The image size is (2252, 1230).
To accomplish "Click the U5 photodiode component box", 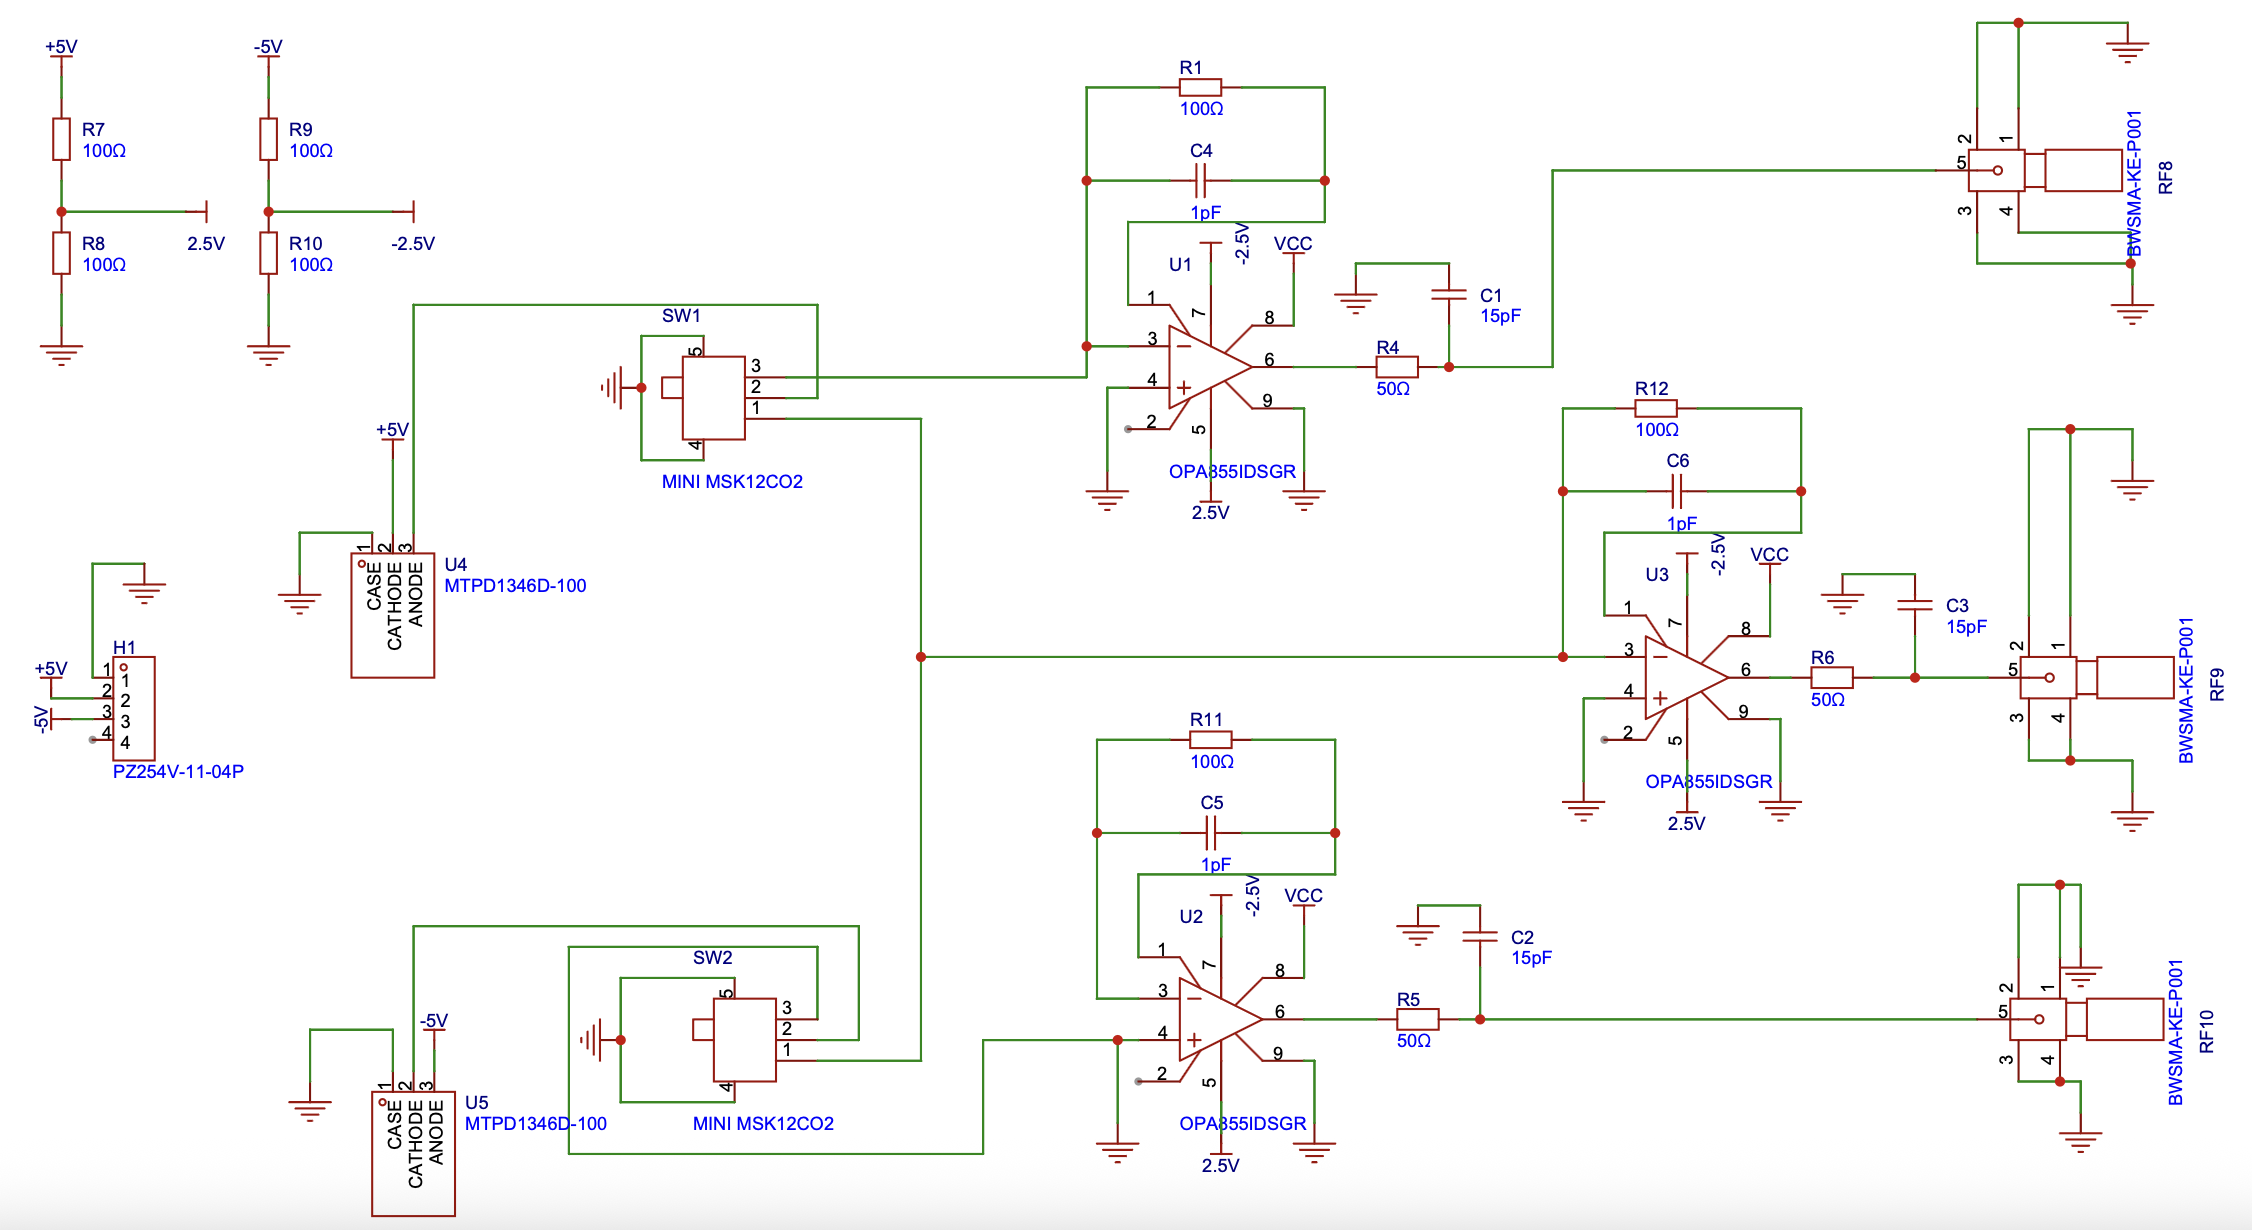I will [413, 1154].
